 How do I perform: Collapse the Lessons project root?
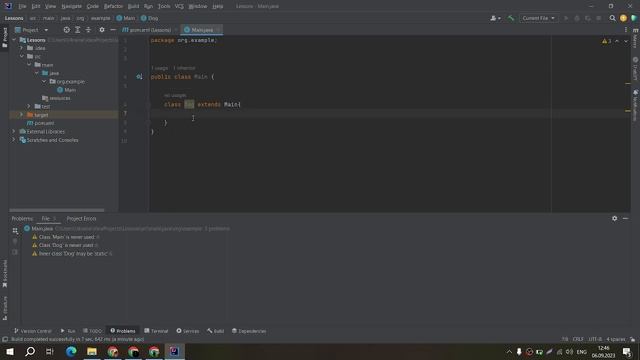pyautogui.click(x=14, y=40)
